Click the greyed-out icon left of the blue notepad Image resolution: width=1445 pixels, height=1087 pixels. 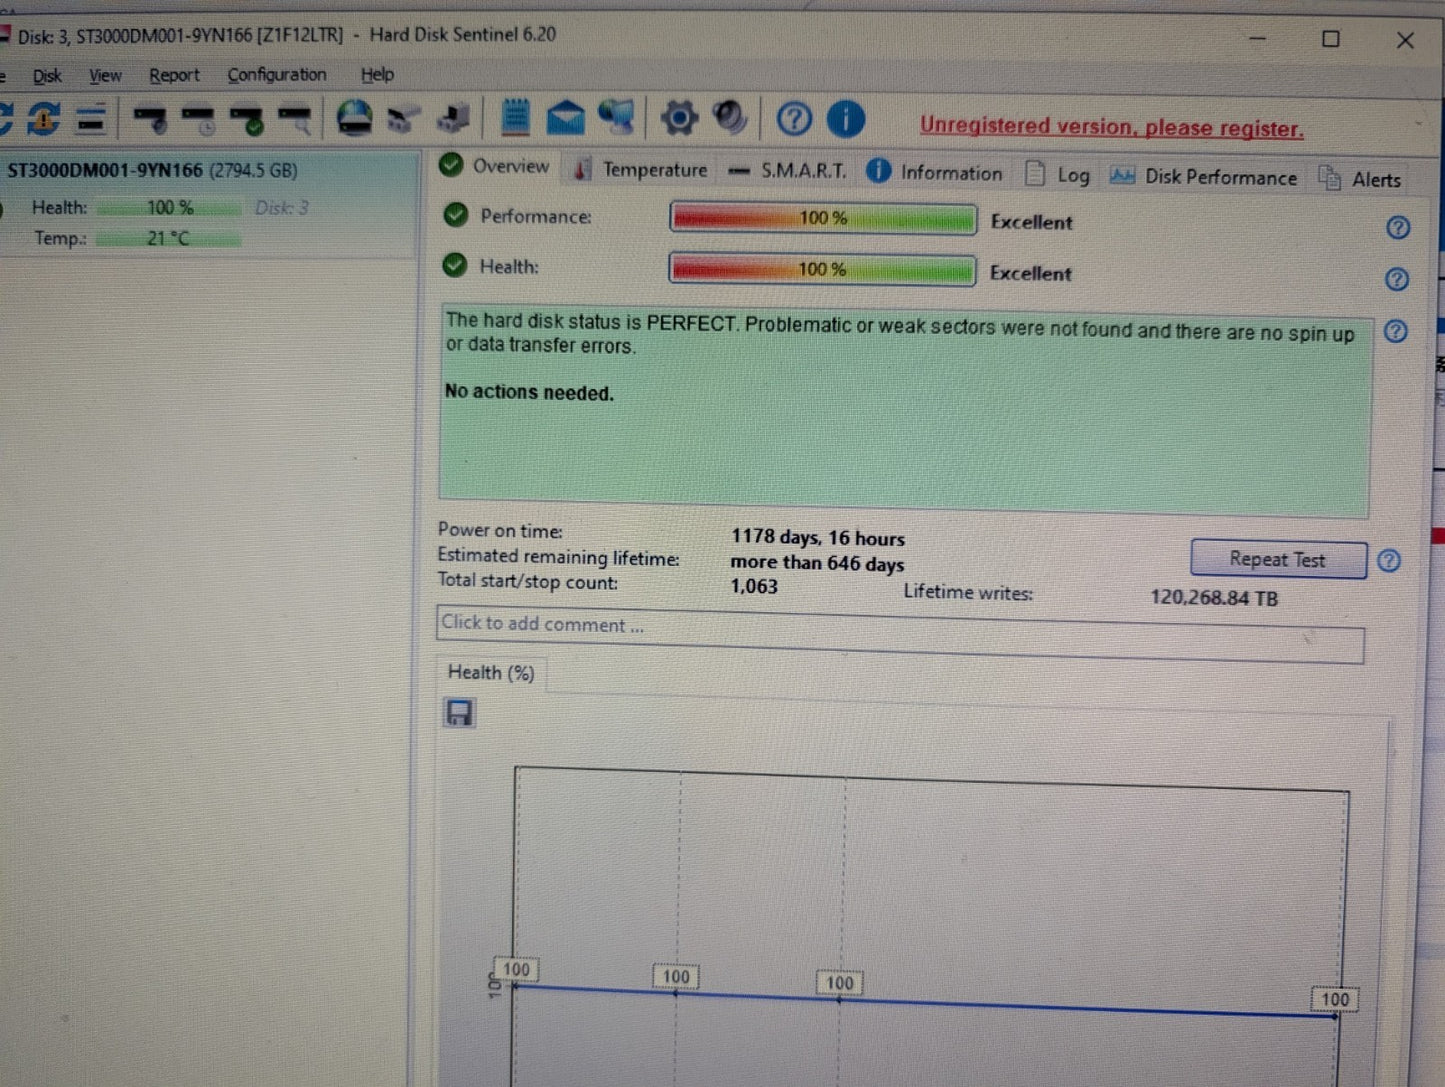[454, 118]
